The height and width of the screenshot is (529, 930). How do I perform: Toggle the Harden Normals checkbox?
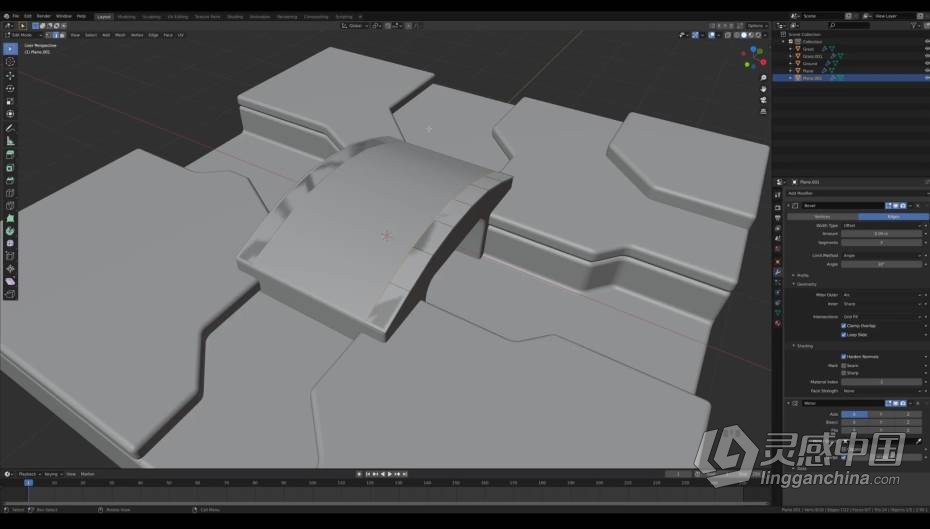843,356
